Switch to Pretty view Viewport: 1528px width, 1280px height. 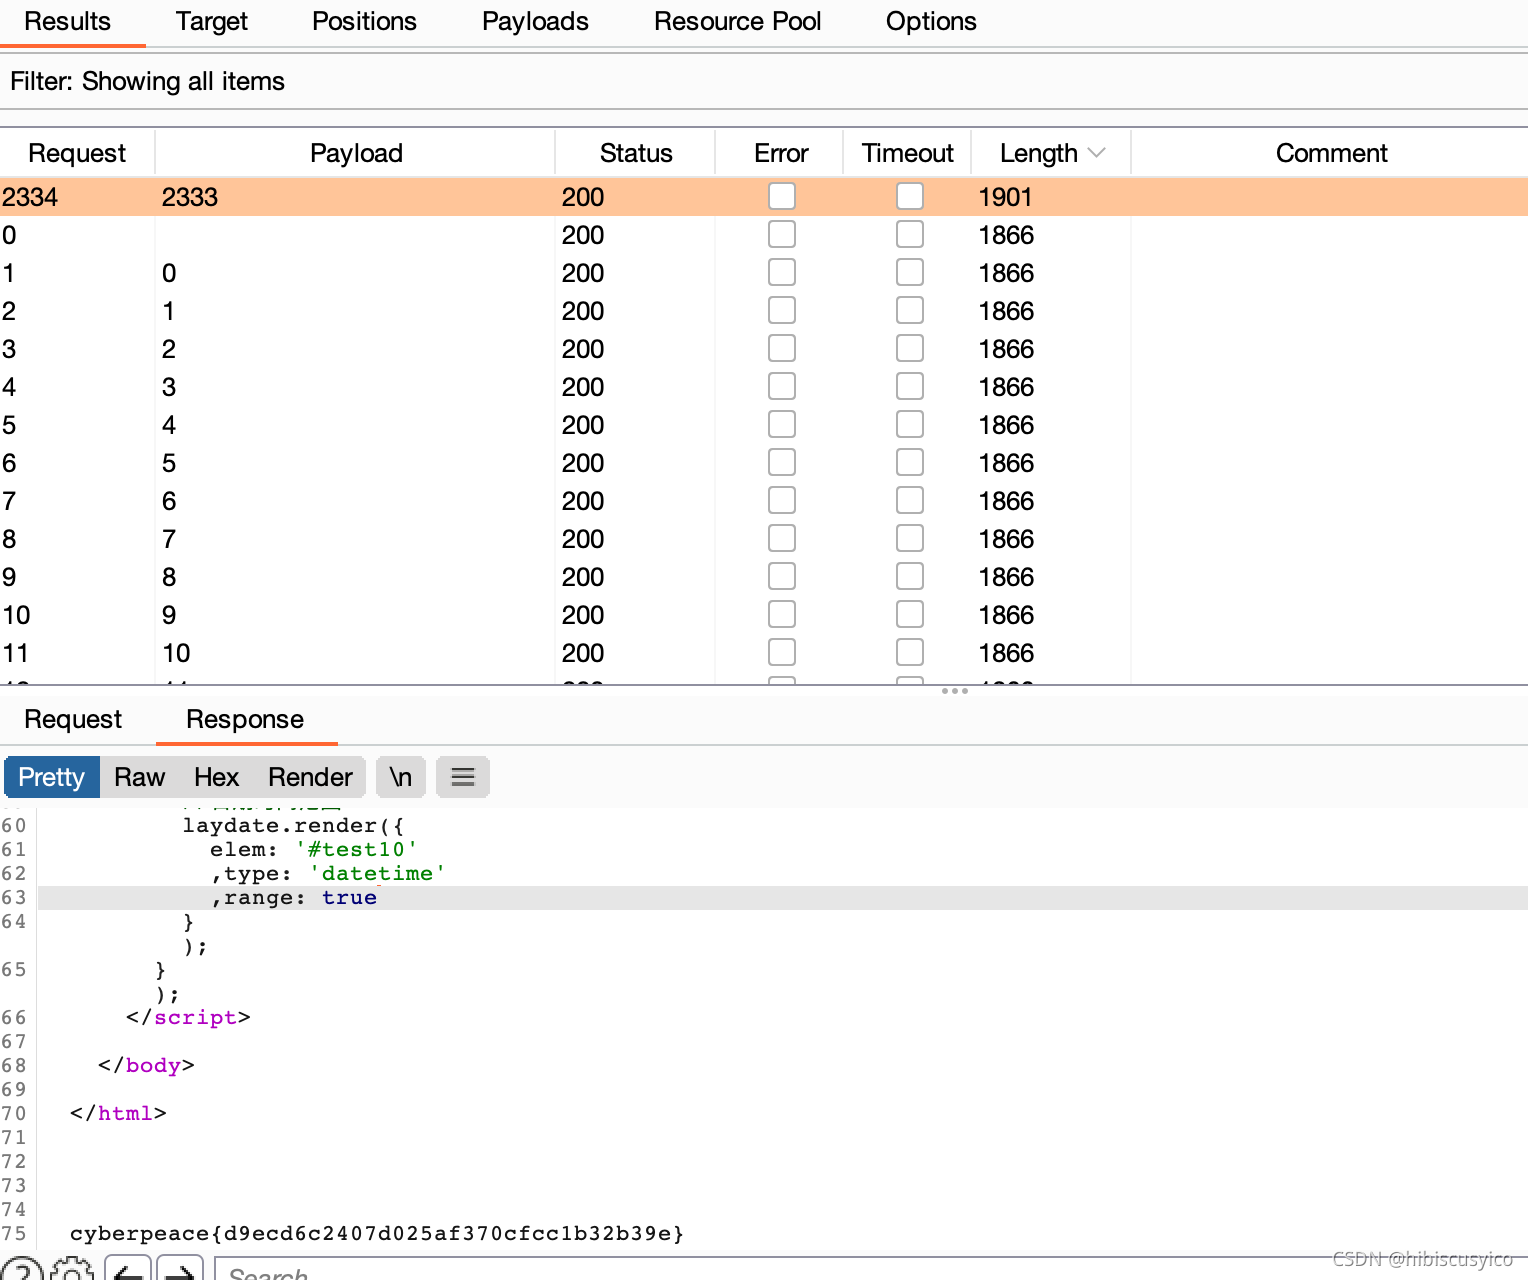52,777
